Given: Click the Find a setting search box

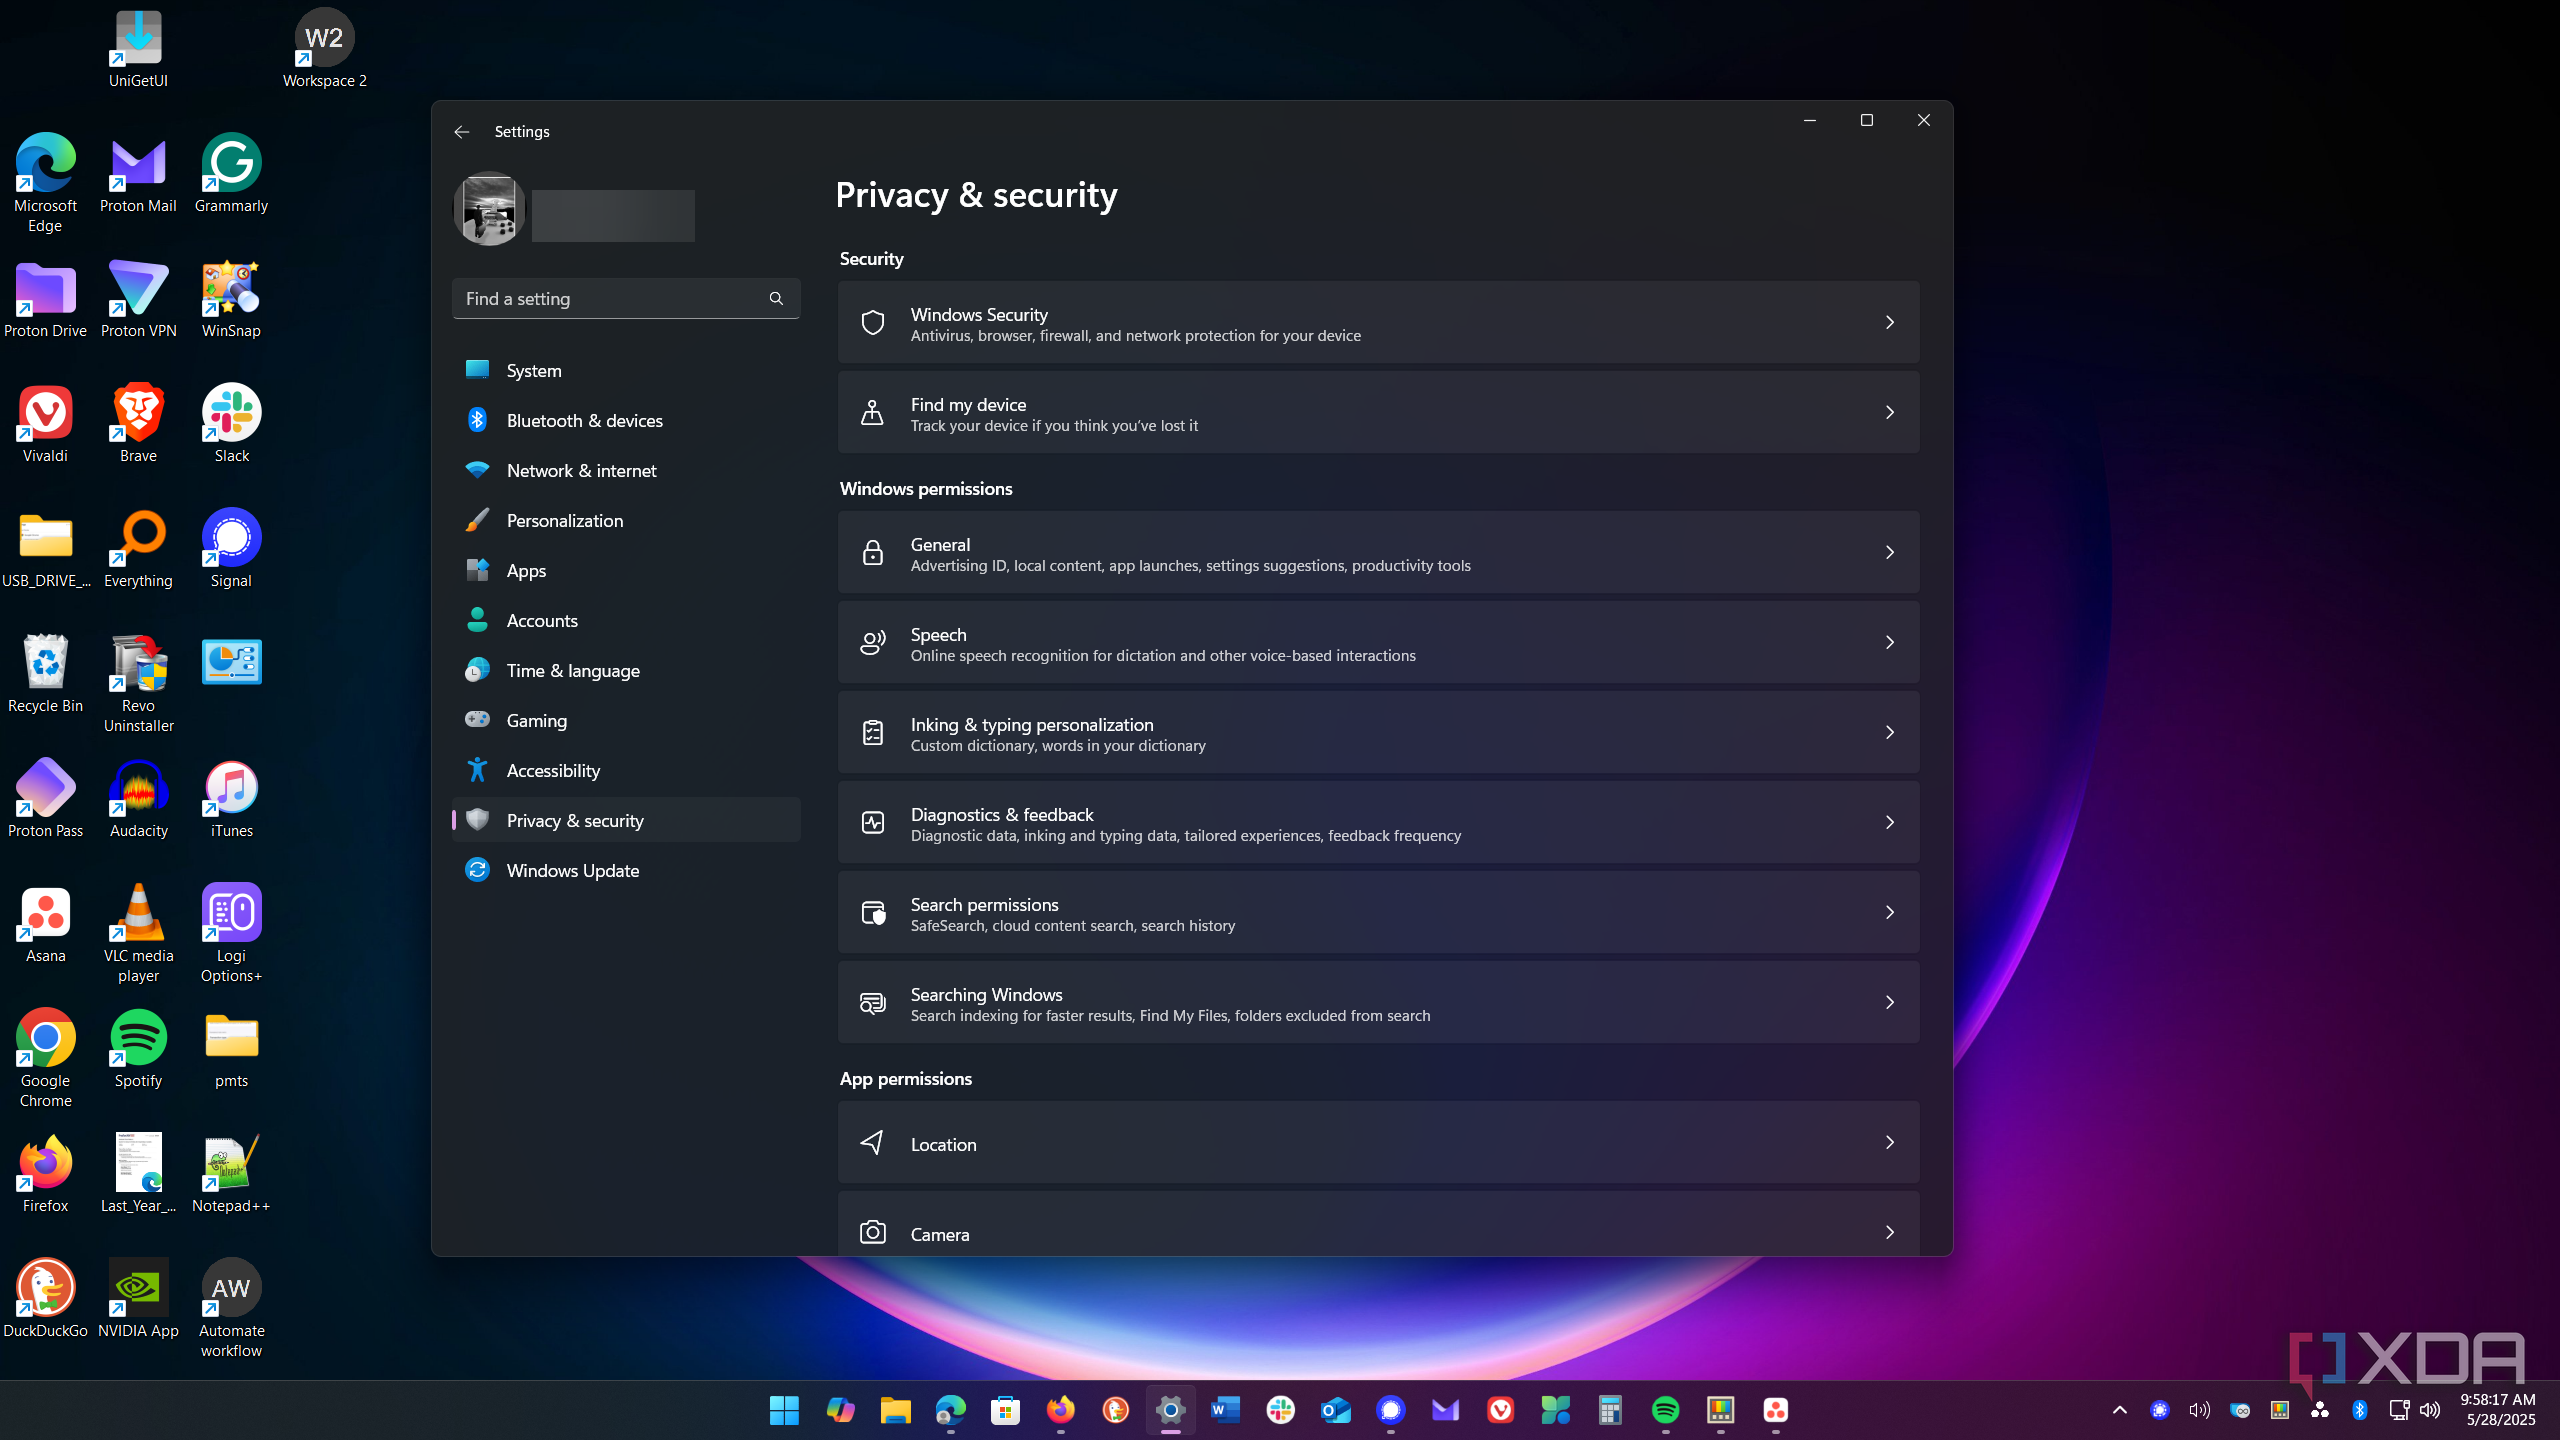Looking at the screenshot, I should tap(626, 298).
